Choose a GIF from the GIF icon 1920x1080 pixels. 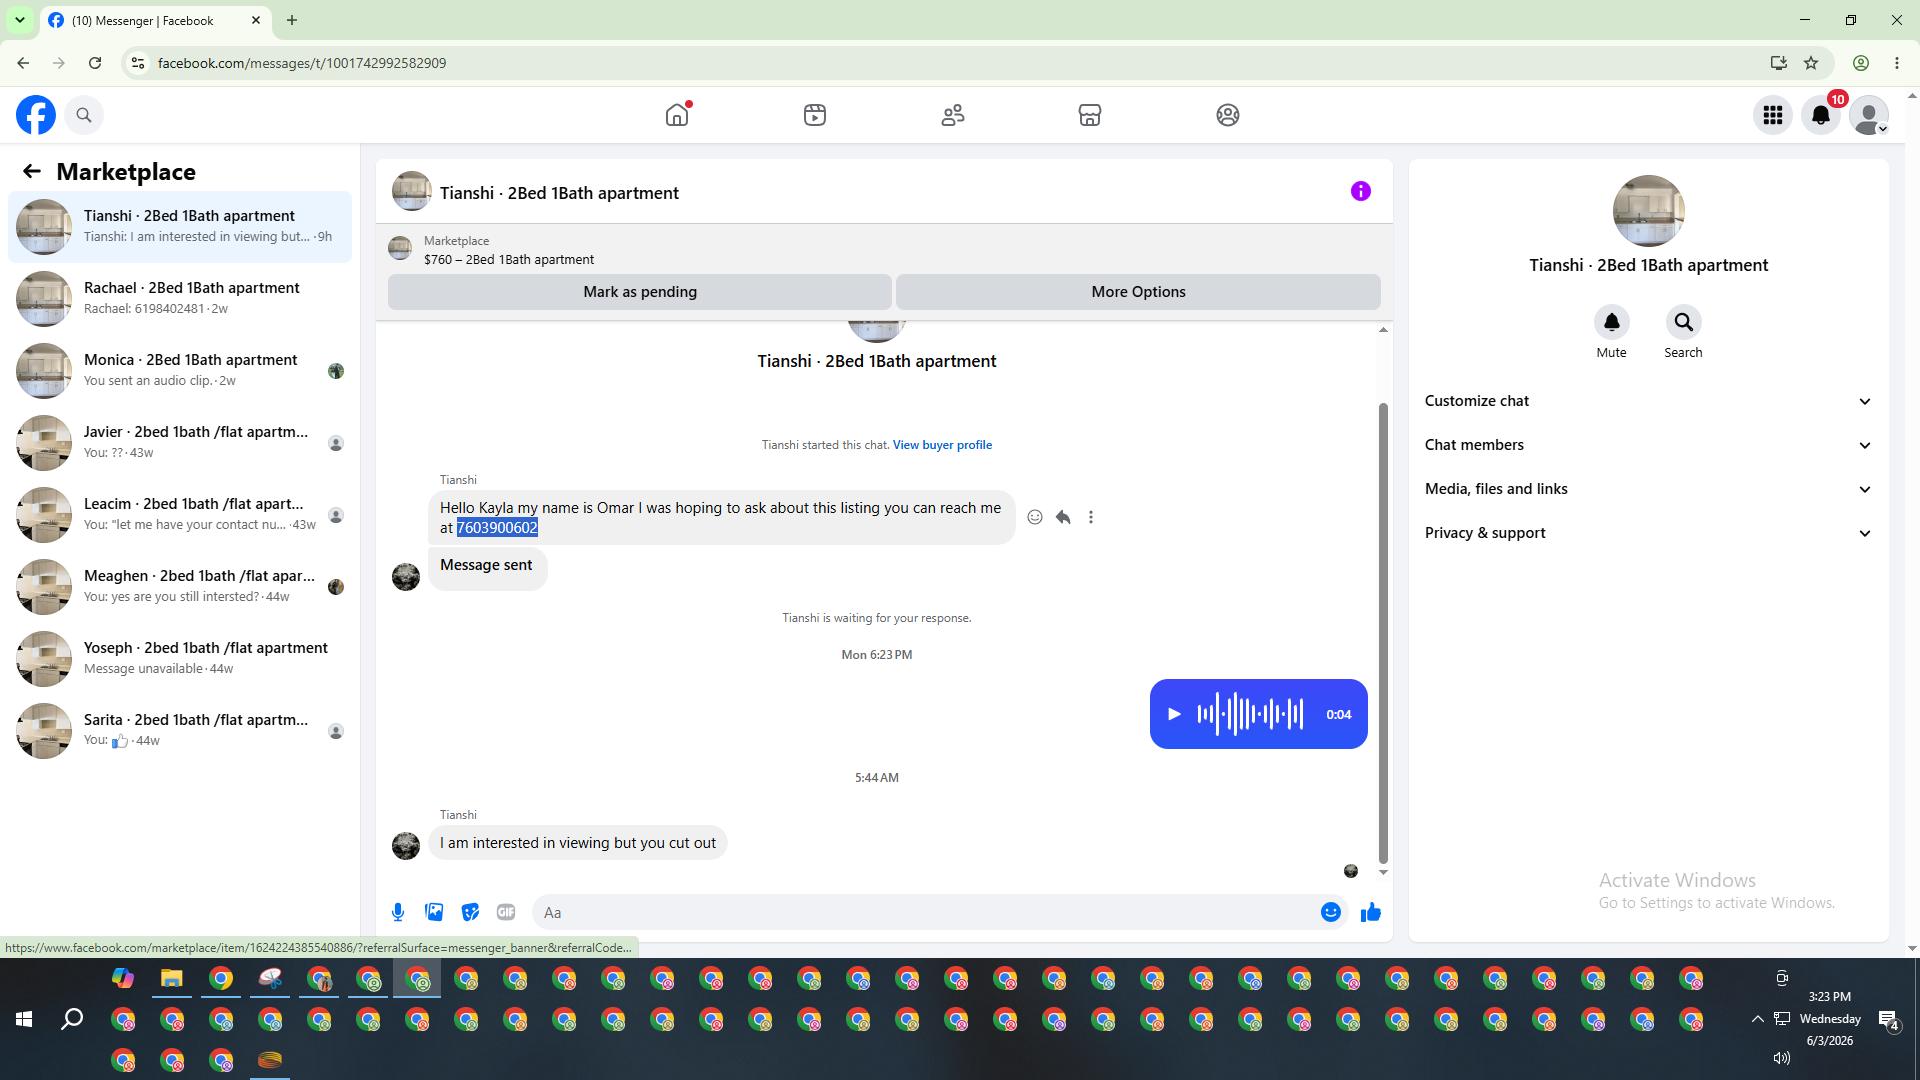tap(506, 912)
